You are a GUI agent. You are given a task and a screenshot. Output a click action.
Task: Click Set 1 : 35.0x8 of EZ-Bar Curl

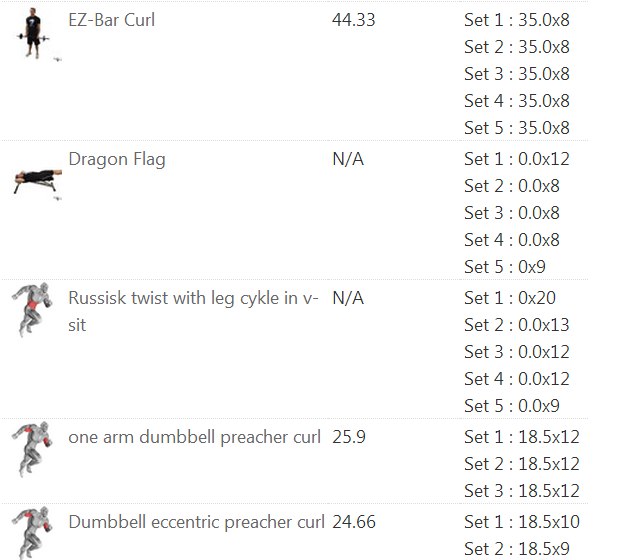click(x=517, y=20)
